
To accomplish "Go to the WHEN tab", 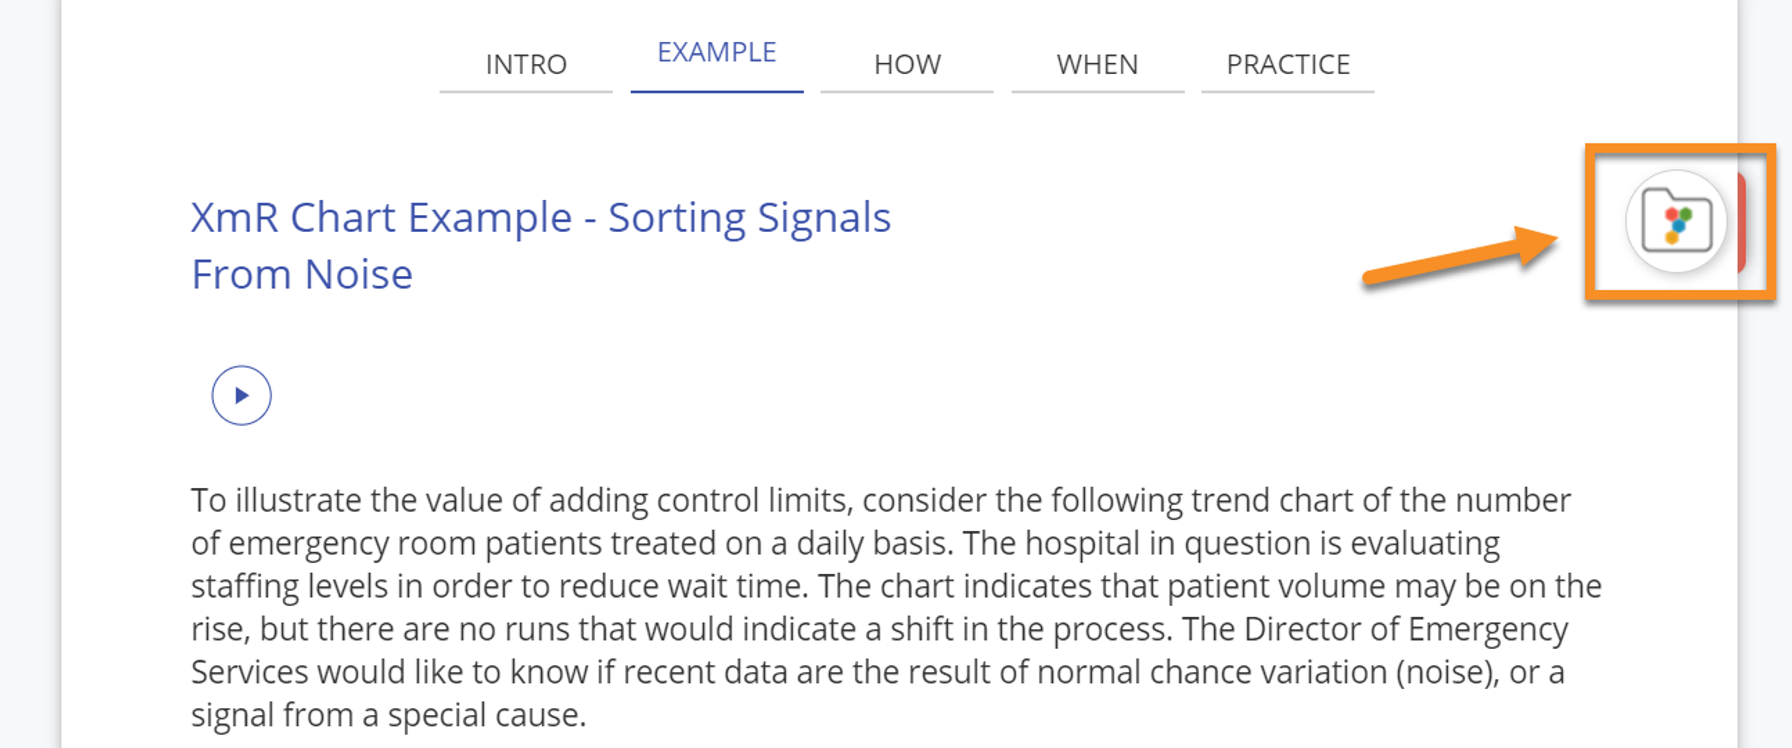I will 1097,65.
